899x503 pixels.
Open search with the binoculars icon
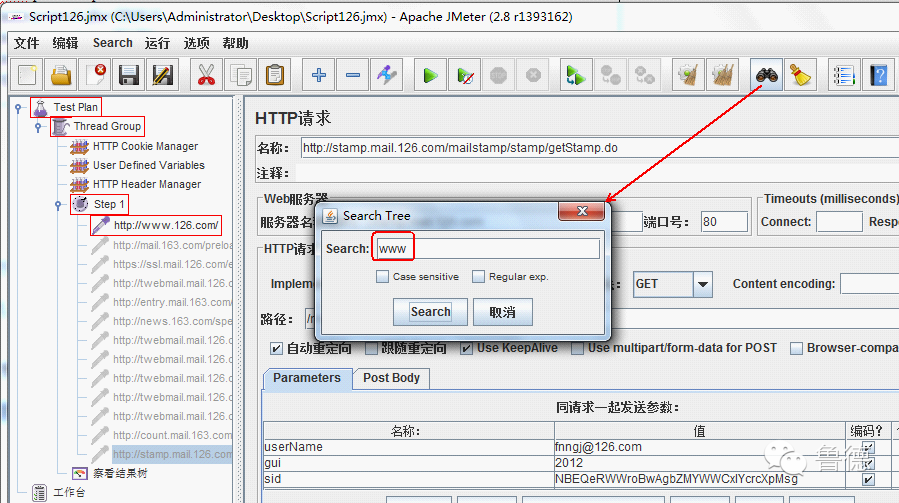[767, 75]
